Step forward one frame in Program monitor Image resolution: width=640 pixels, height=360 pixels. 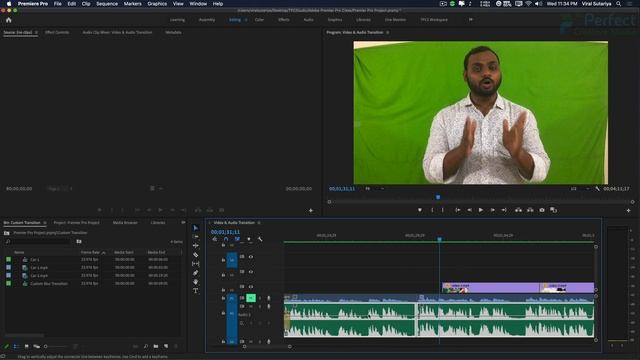pyautogui.click(x=493, y=210)
